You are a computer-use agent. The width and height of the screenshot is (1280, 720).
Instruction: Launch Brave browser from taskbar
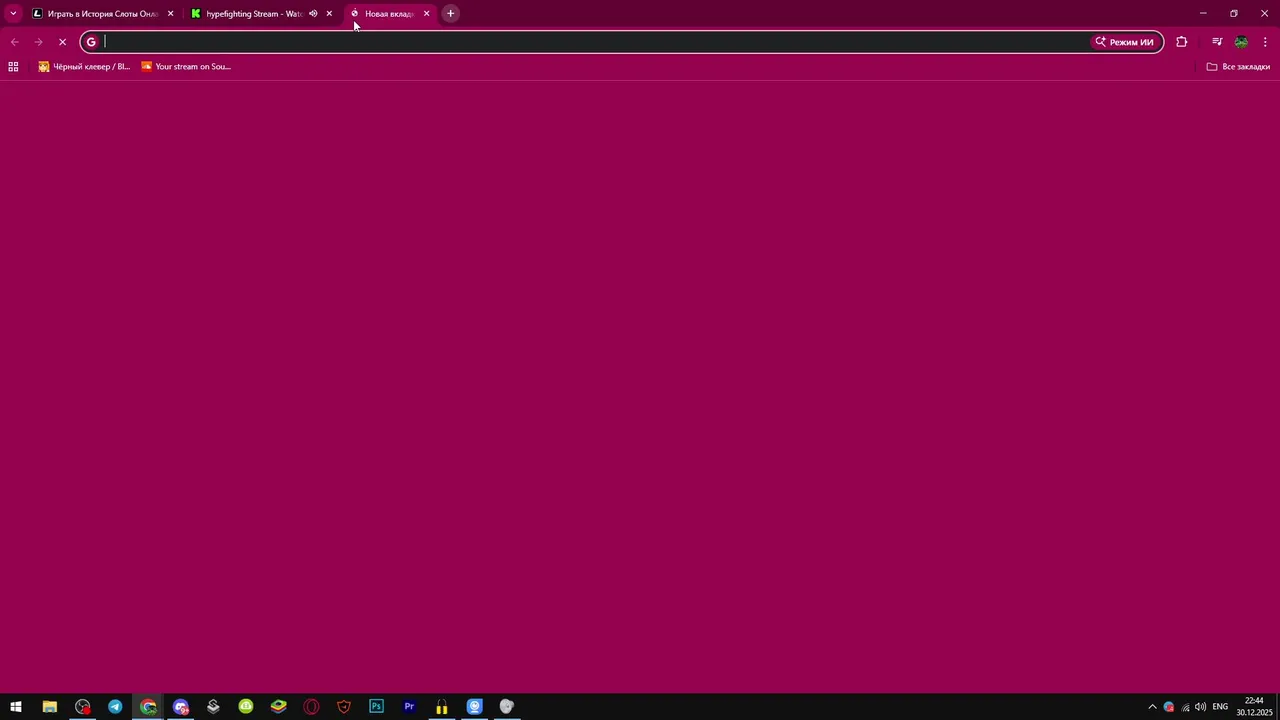344,707
